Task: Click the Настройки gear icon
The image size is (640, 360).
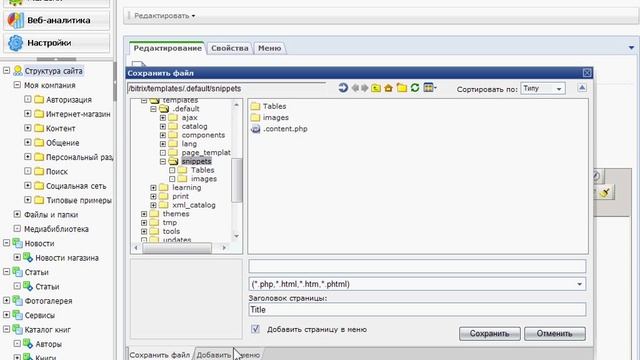Action: 16,43
